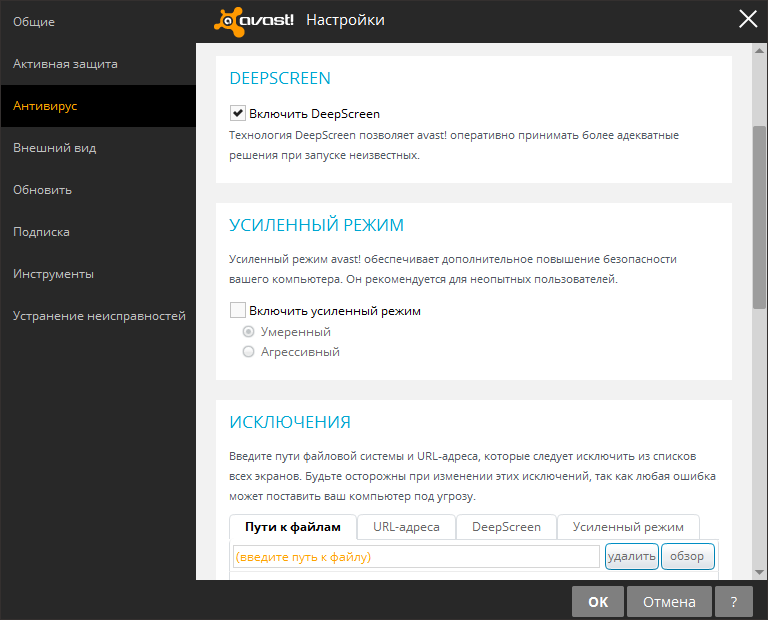The image size is (768, 620).
Task: Open the Подписка section
Action: [x=98, y=232]
